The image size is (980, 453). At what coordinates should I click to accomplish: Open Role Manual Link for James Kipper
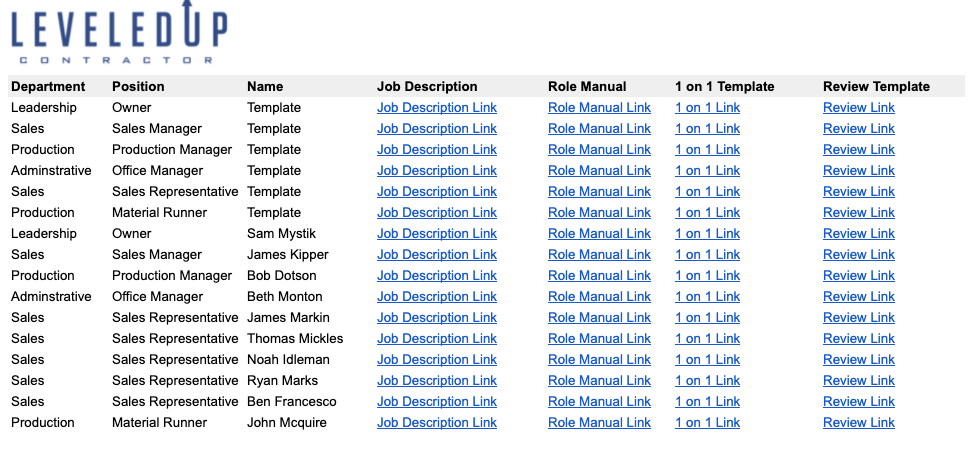pos(599,255)
